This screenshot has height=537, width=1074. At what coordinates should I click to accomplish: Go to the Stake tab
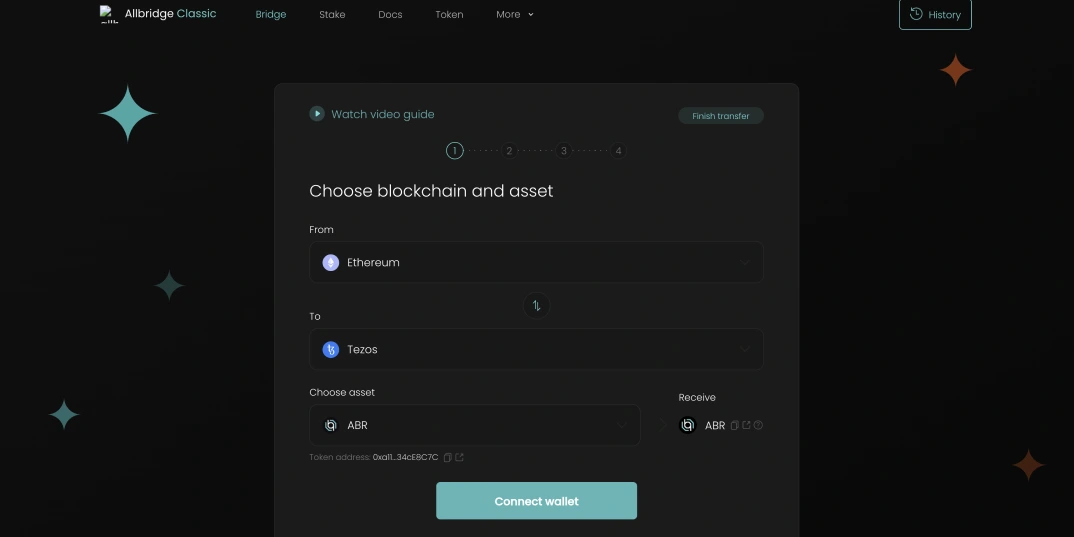tap(332, 15)
